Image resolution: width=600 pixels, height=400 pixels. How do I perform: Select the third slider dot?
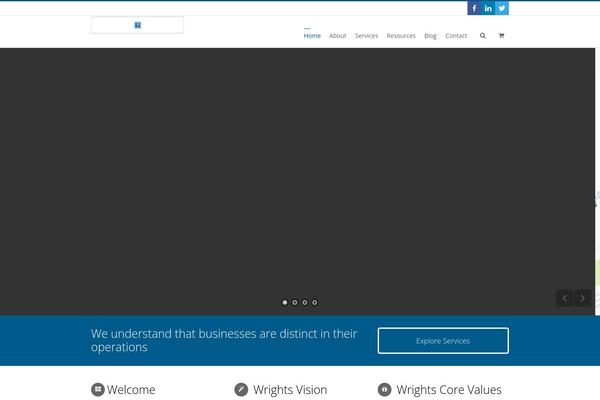pyautogui.click(x=305, y=302)
